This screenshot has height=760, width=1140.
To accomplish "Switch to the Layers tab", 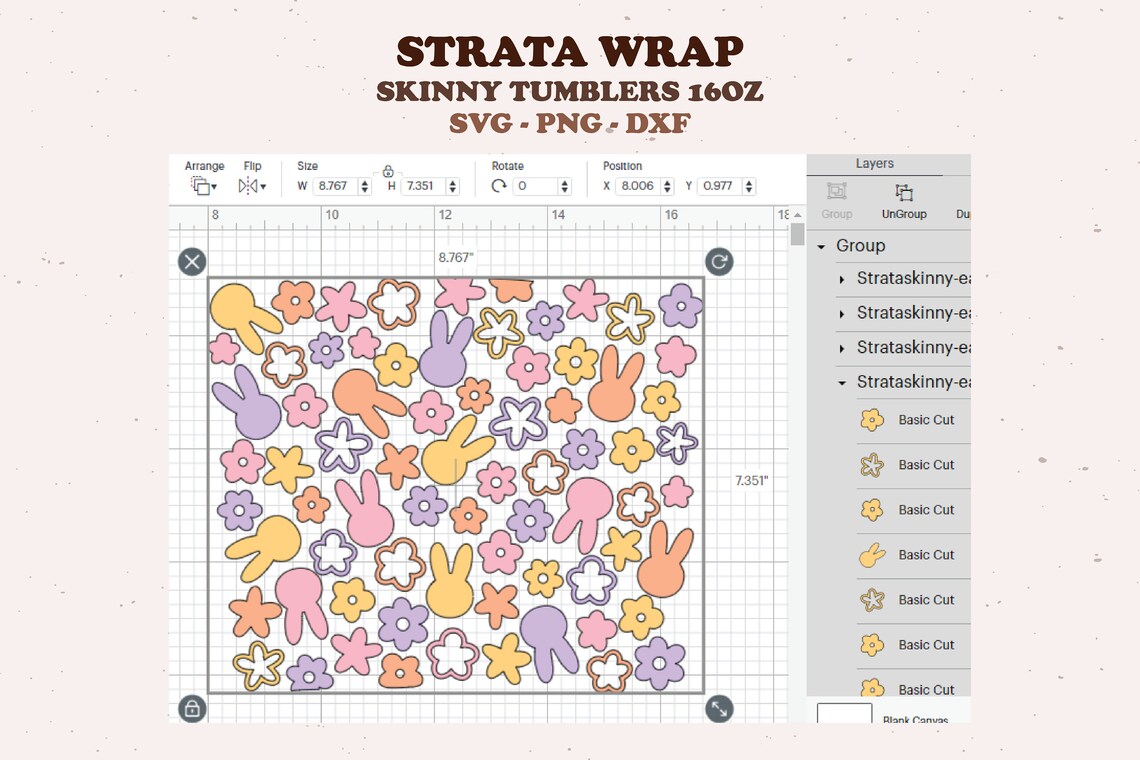I will pos(875,163).
